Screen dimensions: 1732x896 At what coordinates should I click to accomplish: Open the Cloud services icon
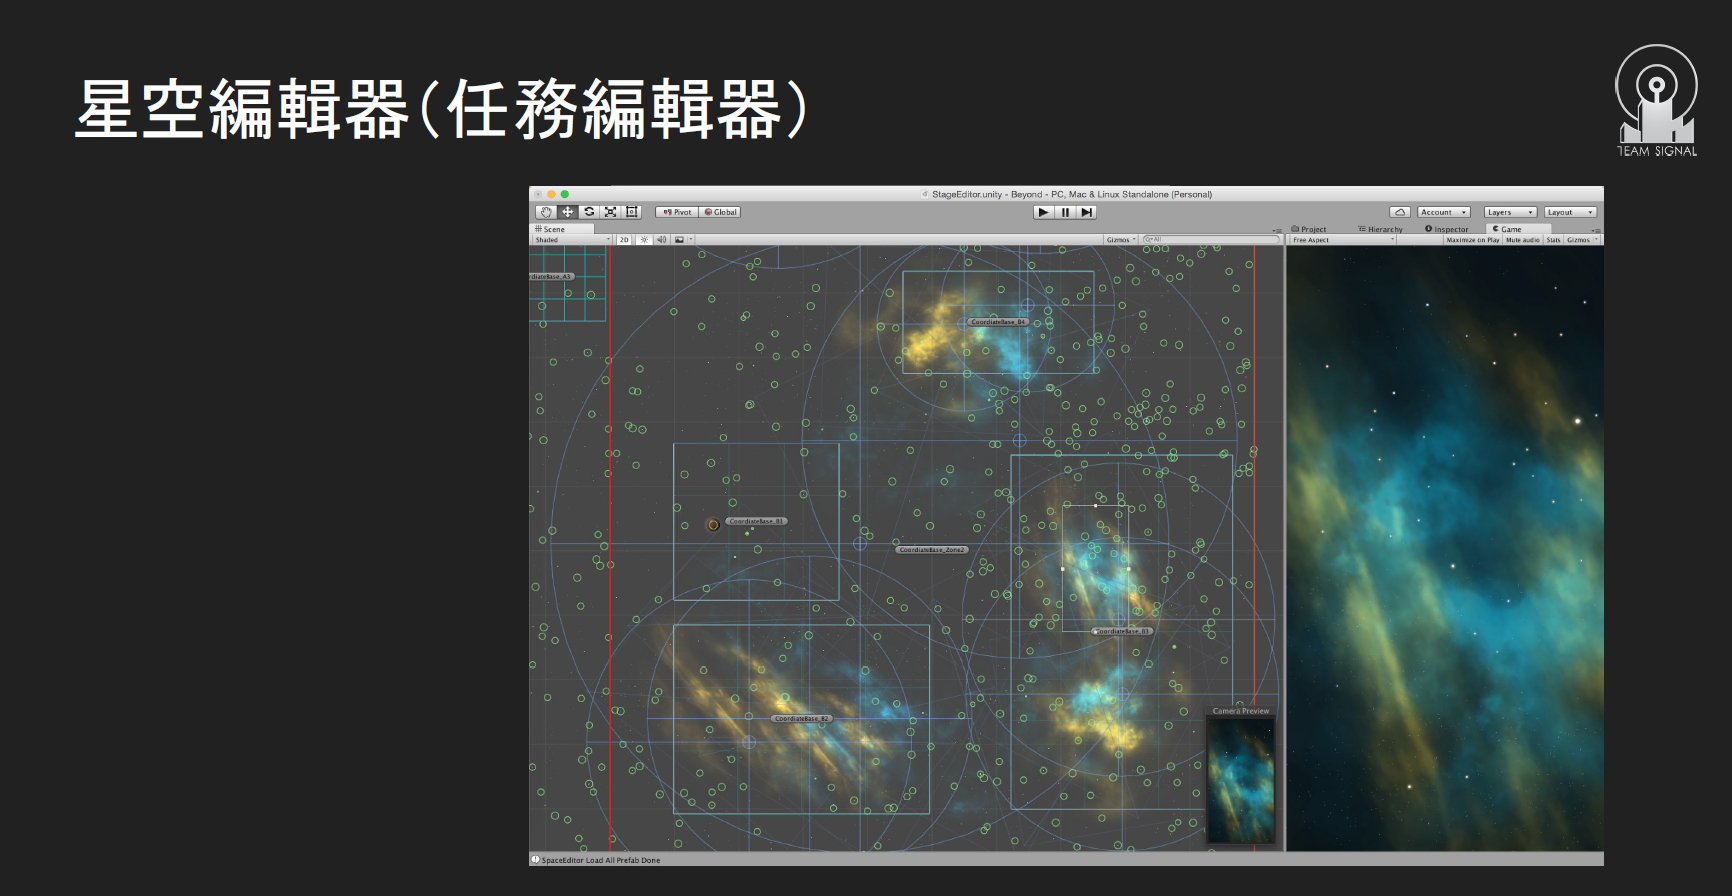point(1400,212)
